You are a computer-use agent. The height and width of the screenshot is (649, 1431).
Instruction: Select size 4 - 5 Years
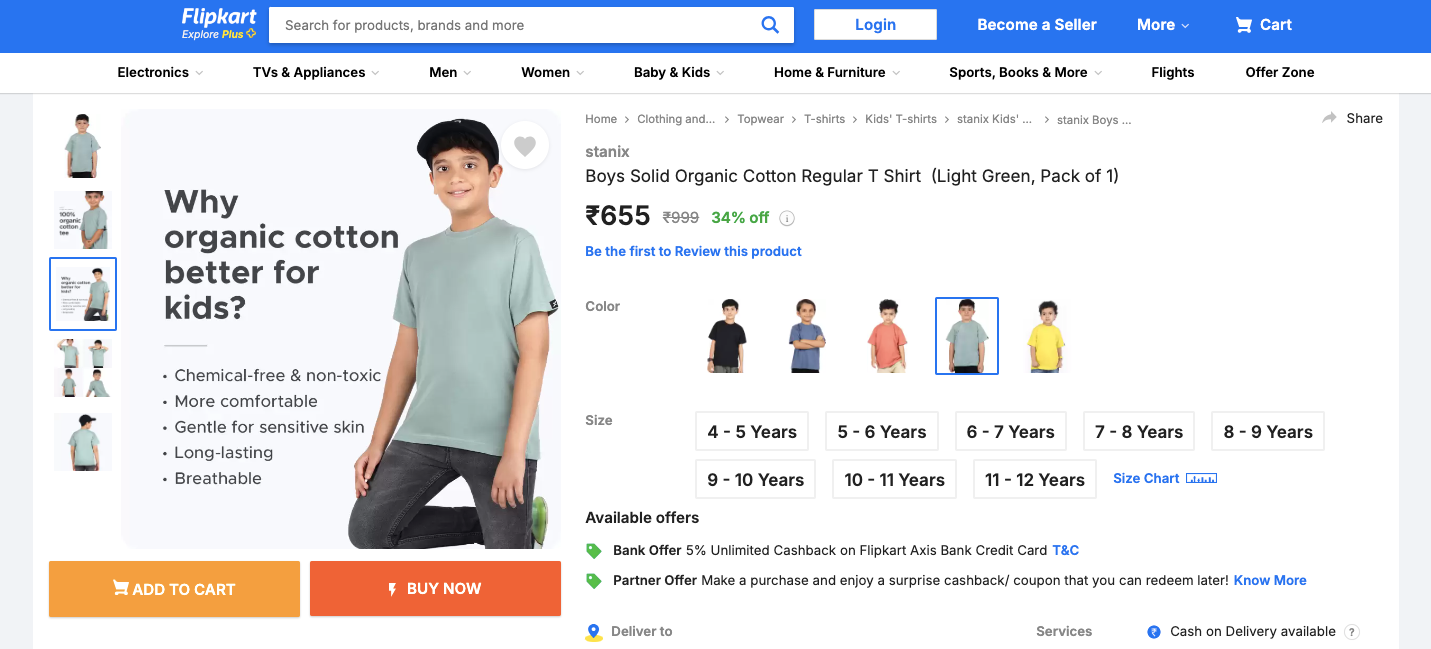(x=752, y=432)
